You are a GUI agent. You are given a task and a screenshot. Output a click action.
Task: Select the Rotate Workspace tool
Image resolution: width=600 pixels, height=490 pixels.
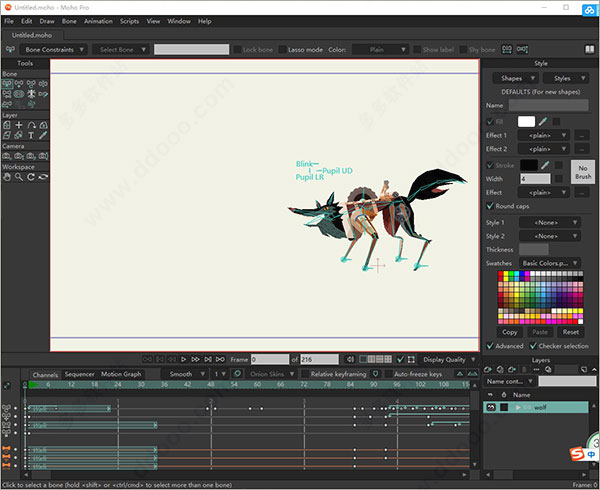pos(31,177)
